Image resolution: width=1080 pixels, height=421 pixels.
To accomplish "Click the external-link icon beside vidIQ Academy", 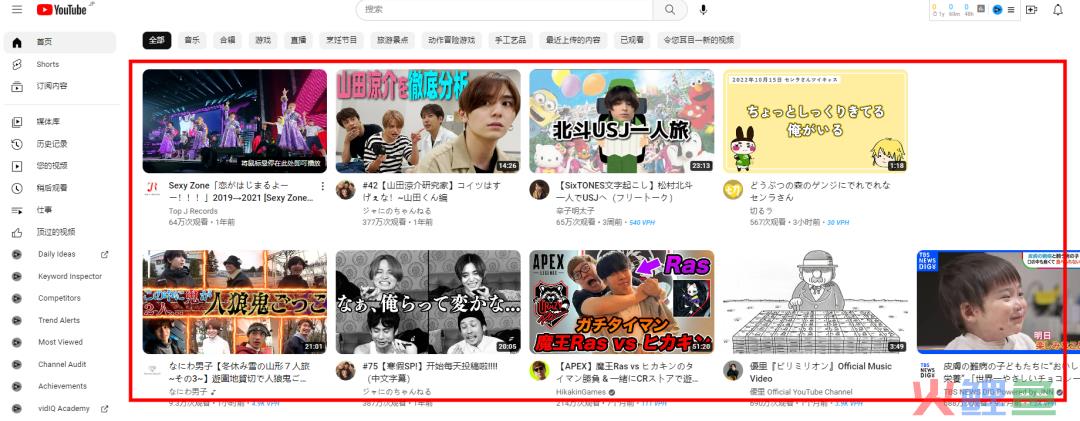I will coord(105,409).
